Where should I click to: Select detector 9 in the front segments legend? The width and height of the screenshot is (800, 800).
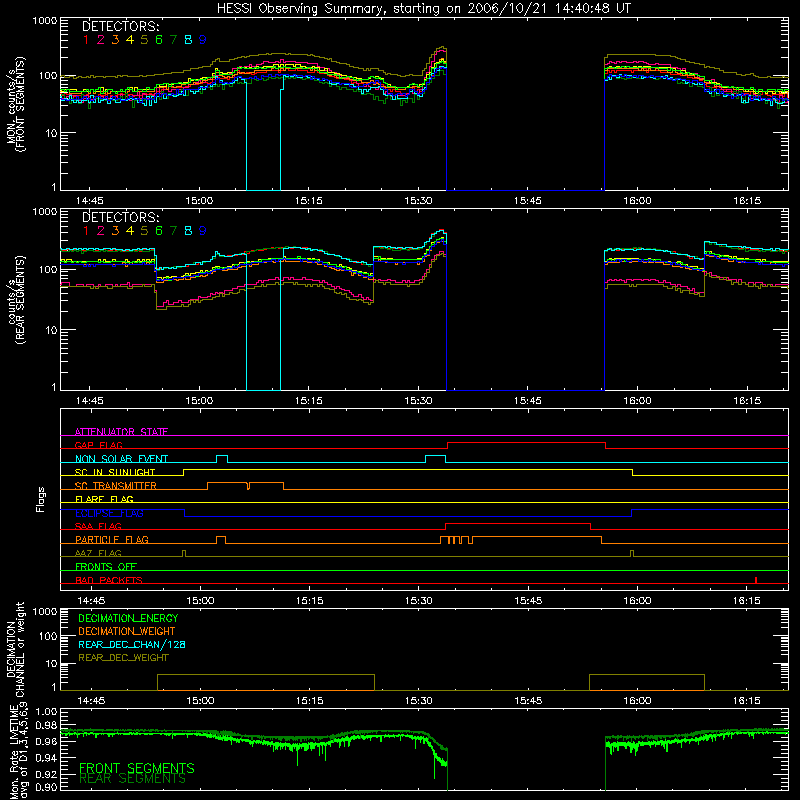(x=203, y=40)
